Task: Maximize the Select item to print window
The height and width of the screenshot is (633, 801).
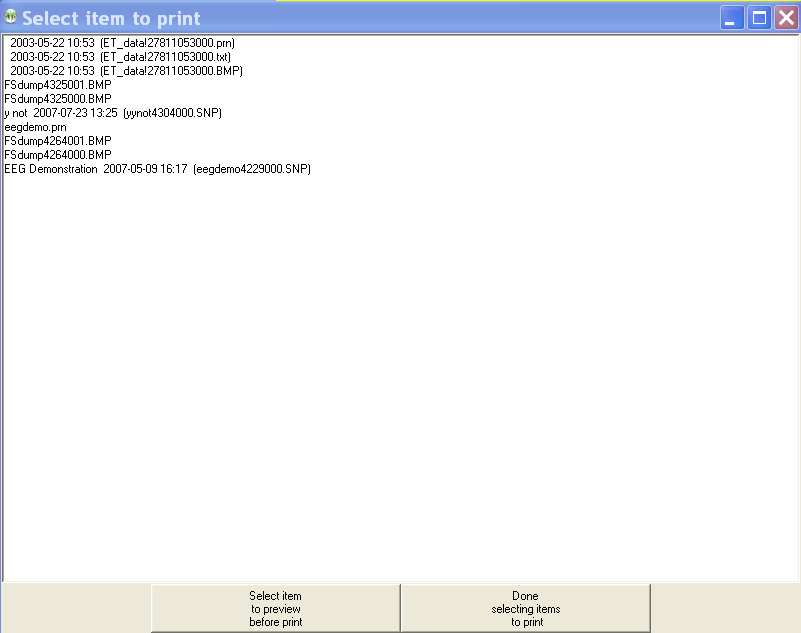Action: [x=760, y=18]
